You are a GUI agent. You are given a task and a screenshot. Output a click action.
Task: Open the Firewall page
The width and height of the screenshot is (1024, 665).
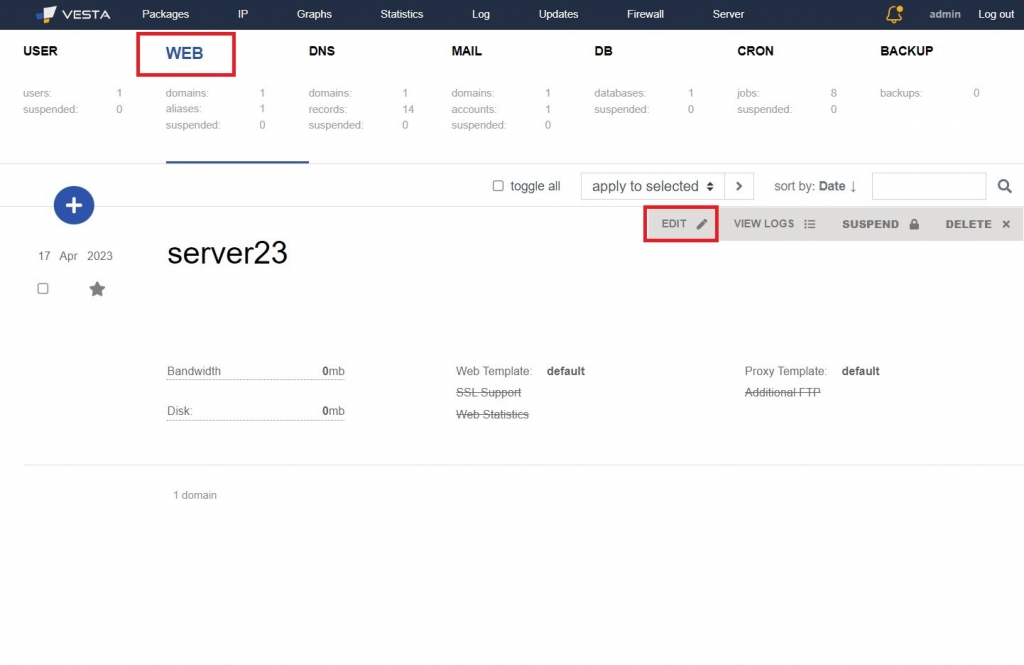[645, 14]
